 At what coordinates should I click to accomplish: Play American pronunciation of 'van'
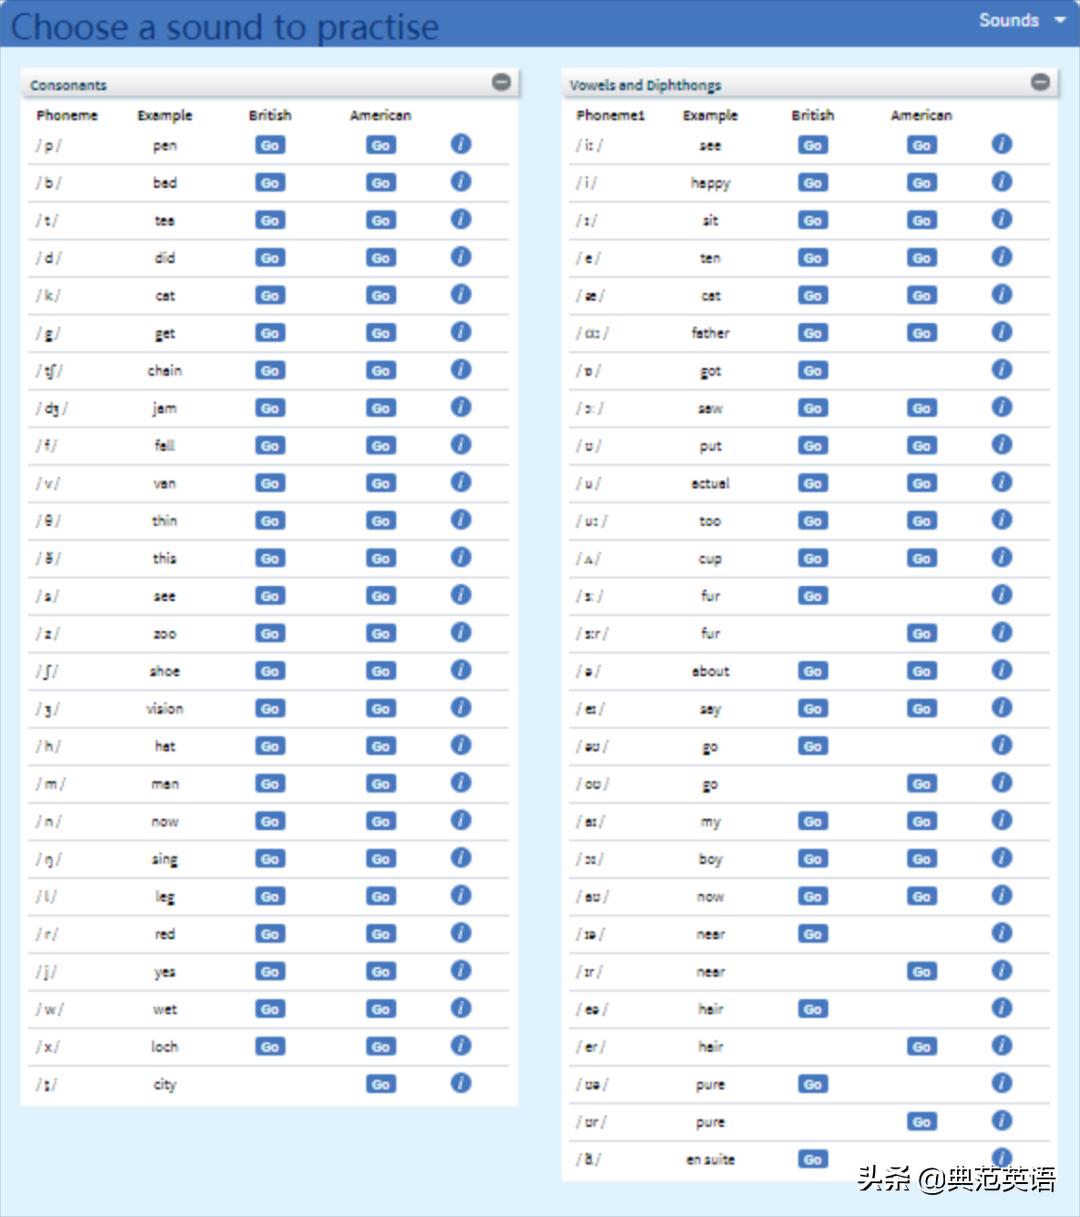coord(381,483)
